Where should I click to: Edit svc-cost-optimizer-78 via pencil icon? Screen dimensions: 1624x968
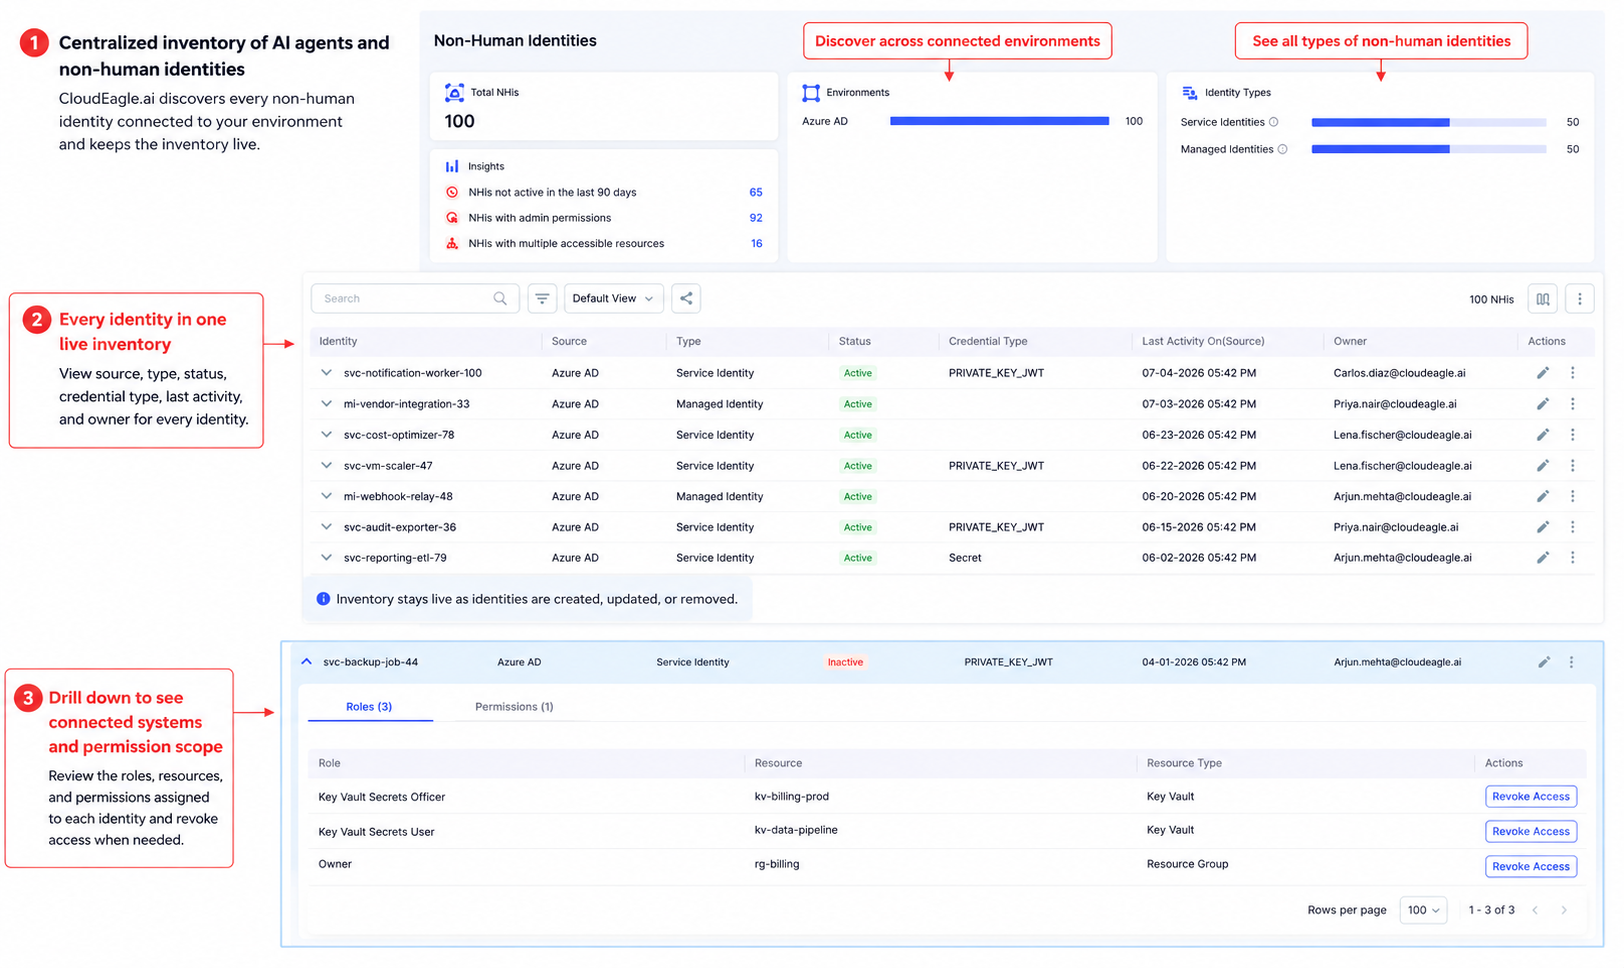[x=1543, y=435]
